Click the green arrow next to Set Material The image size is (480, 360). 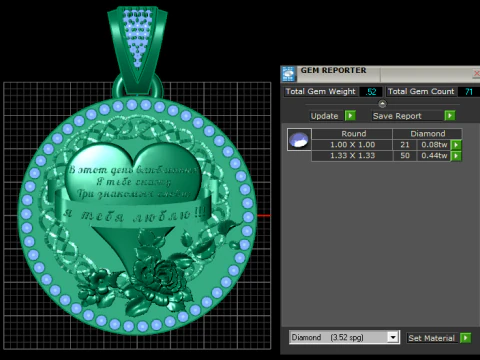point(465,338)
